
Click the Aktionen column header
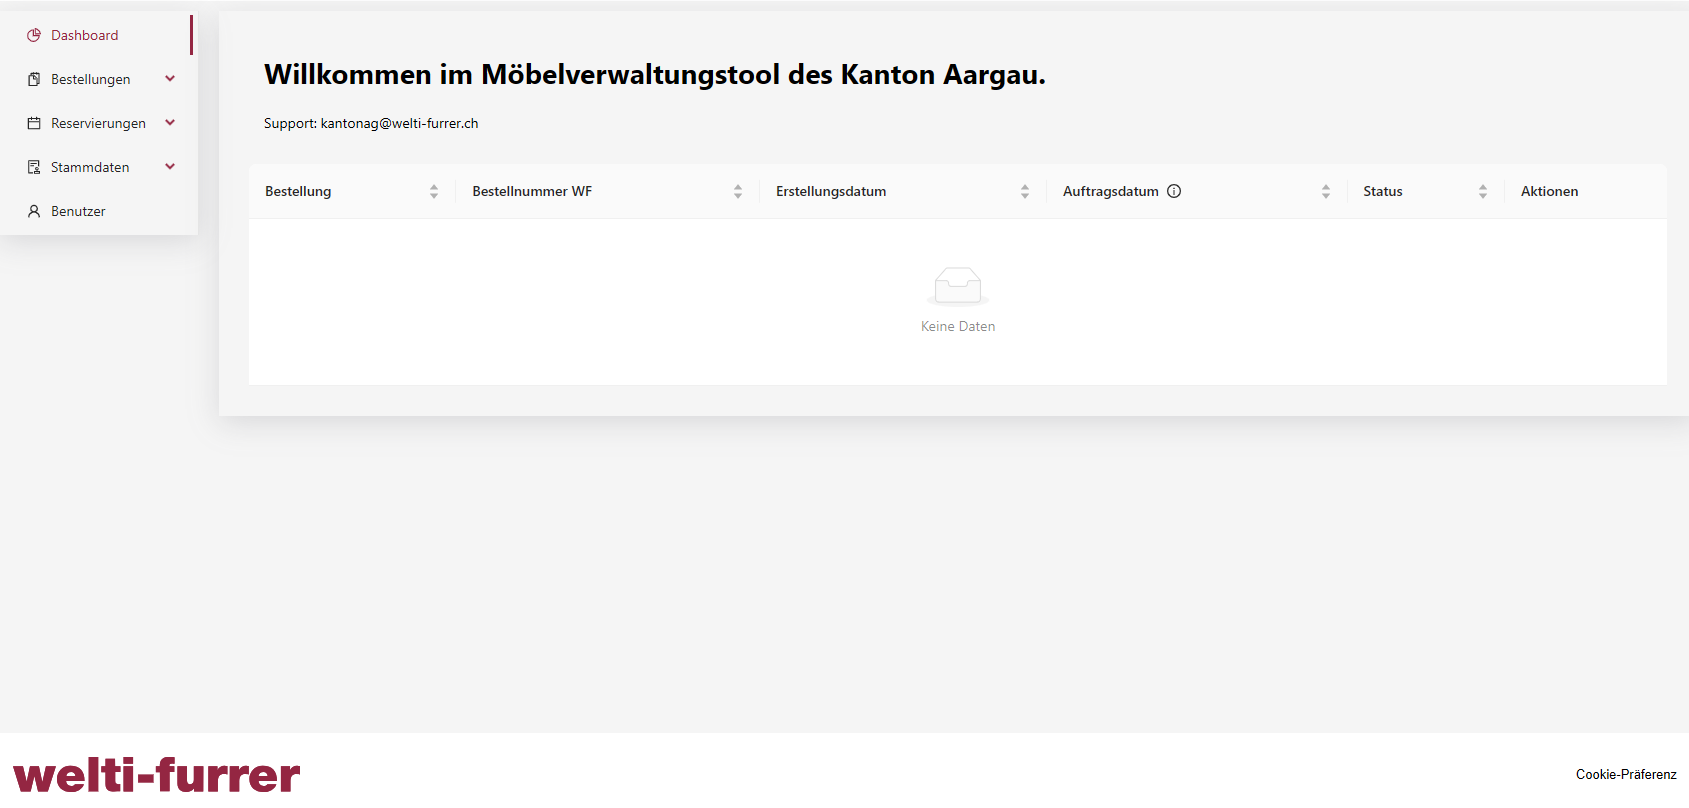[1549, 191]
